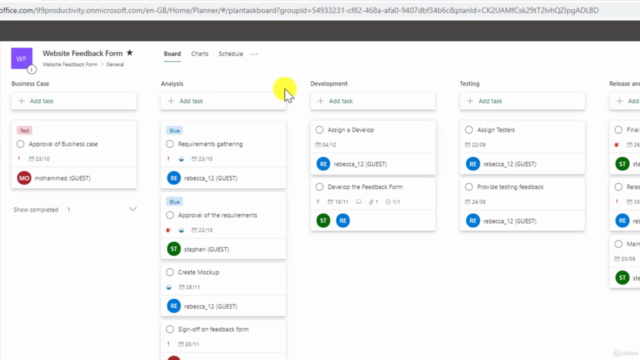Switch to the Charts tab

tap(200, 54)
